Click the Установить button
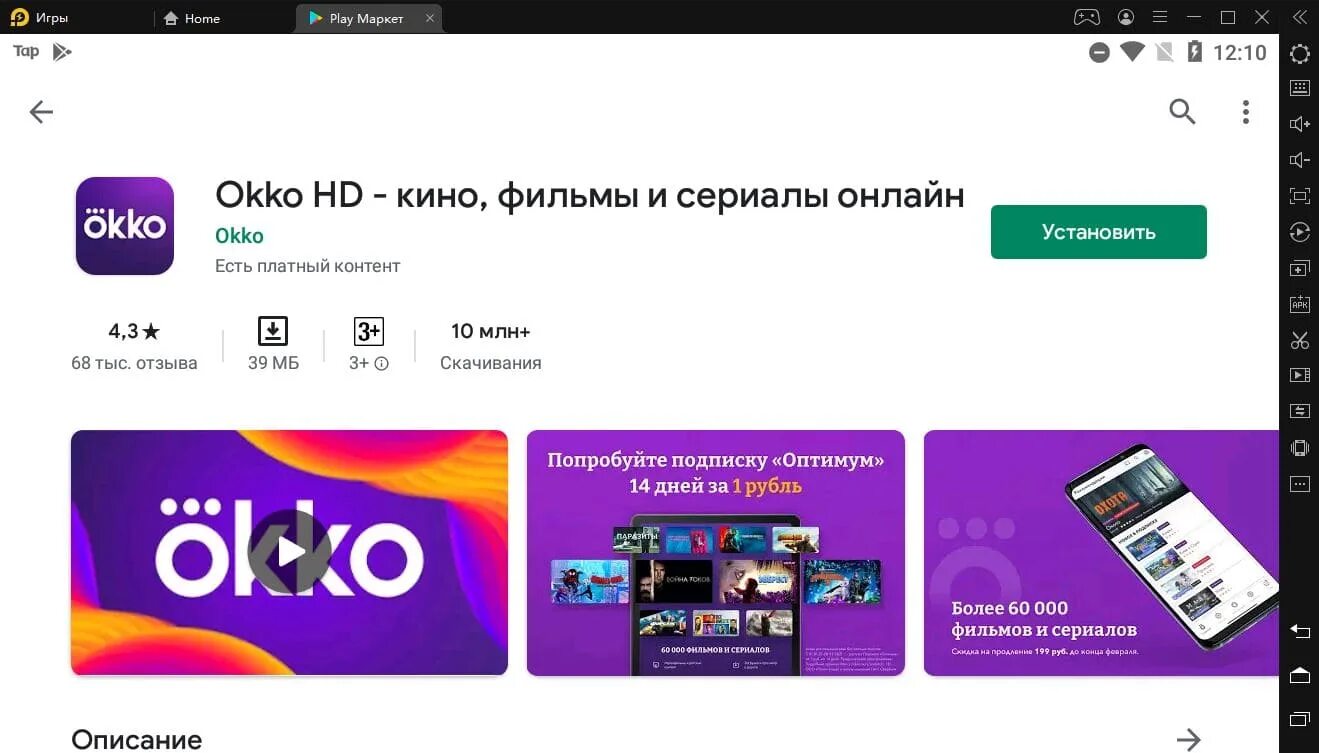 point(1098,232)
